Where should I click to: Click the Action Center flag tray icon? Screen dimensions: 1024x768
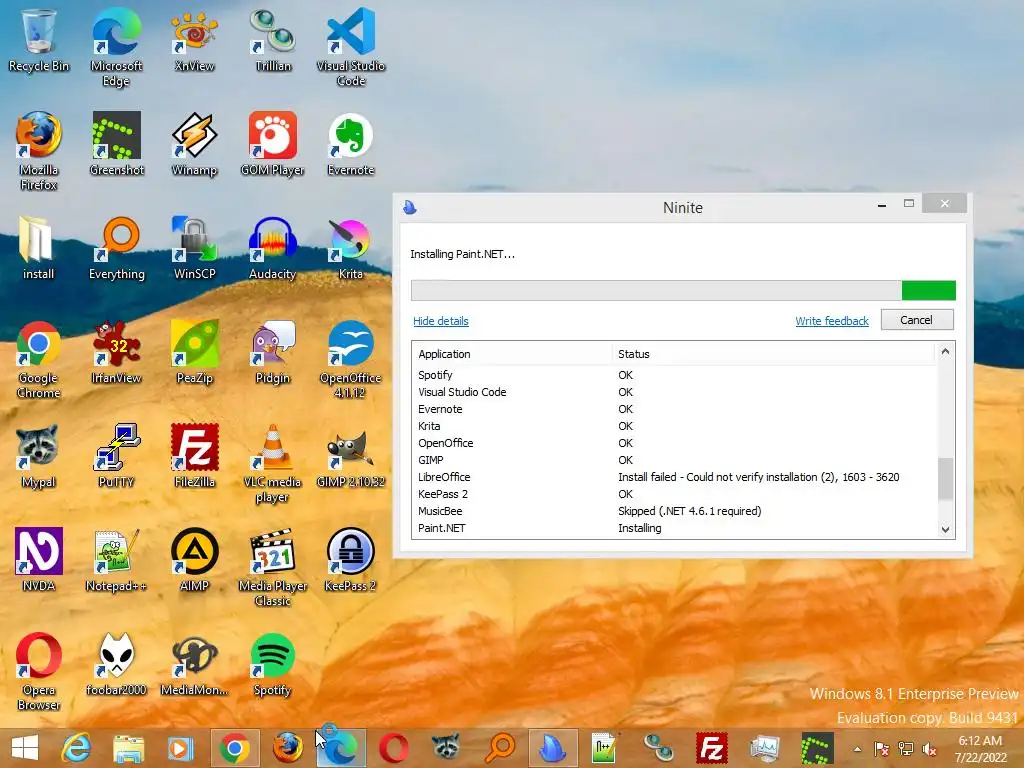click(x=881, y=749)
